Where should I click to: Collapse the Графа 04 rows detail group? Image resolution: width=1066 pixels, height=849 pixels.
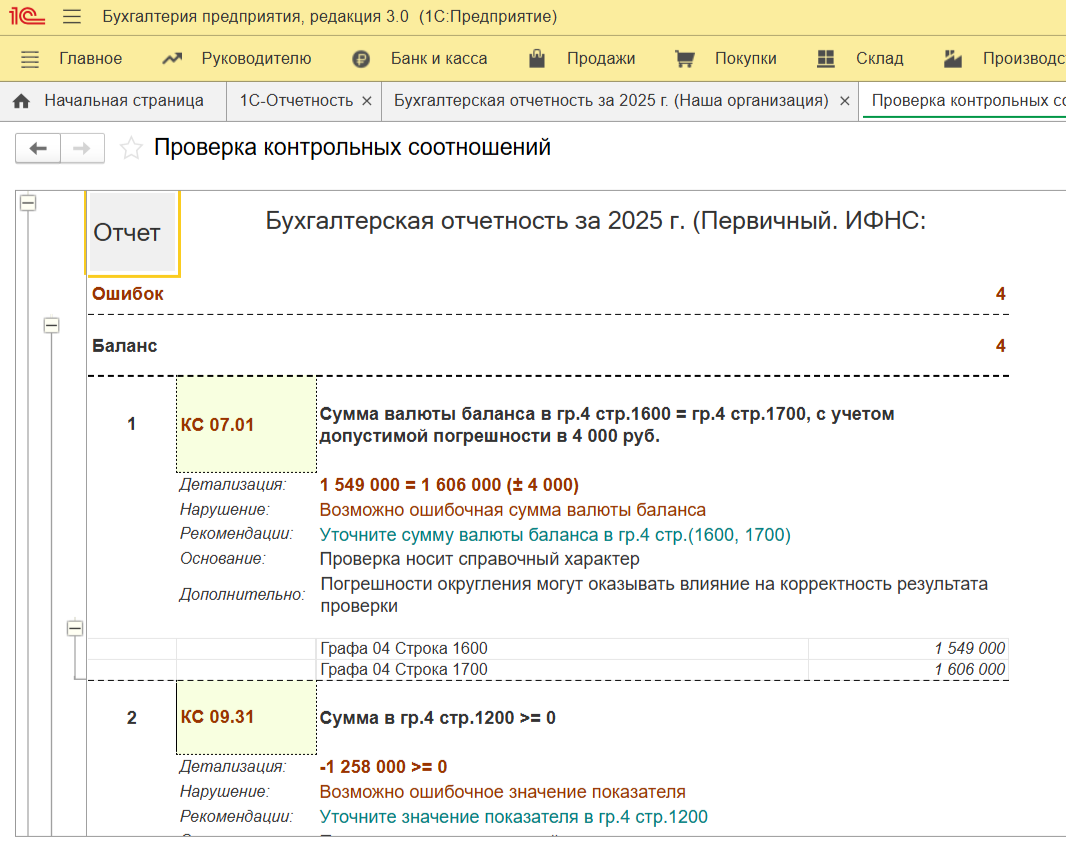point(74,628)
